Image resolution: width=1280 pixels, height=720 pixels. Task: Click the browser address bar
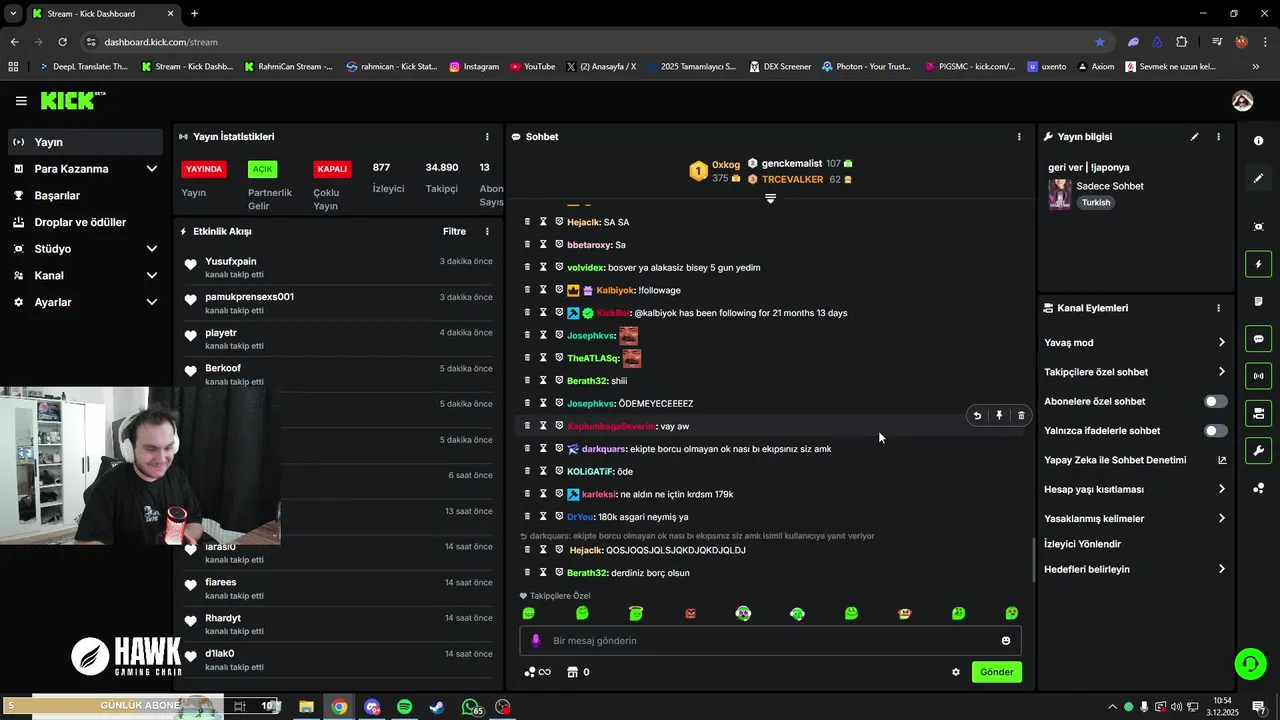[x=590, y=42]
